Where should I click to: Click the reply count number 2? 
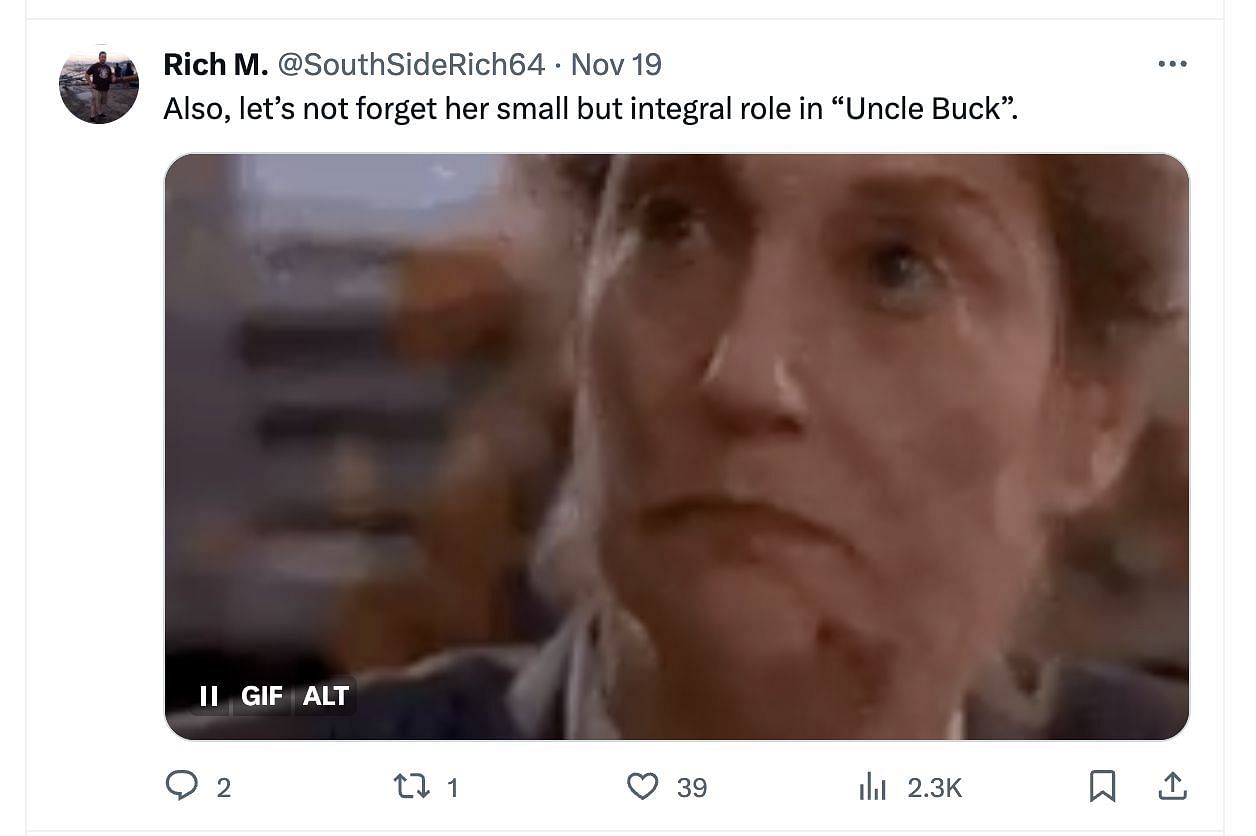(x=223, y=788)
